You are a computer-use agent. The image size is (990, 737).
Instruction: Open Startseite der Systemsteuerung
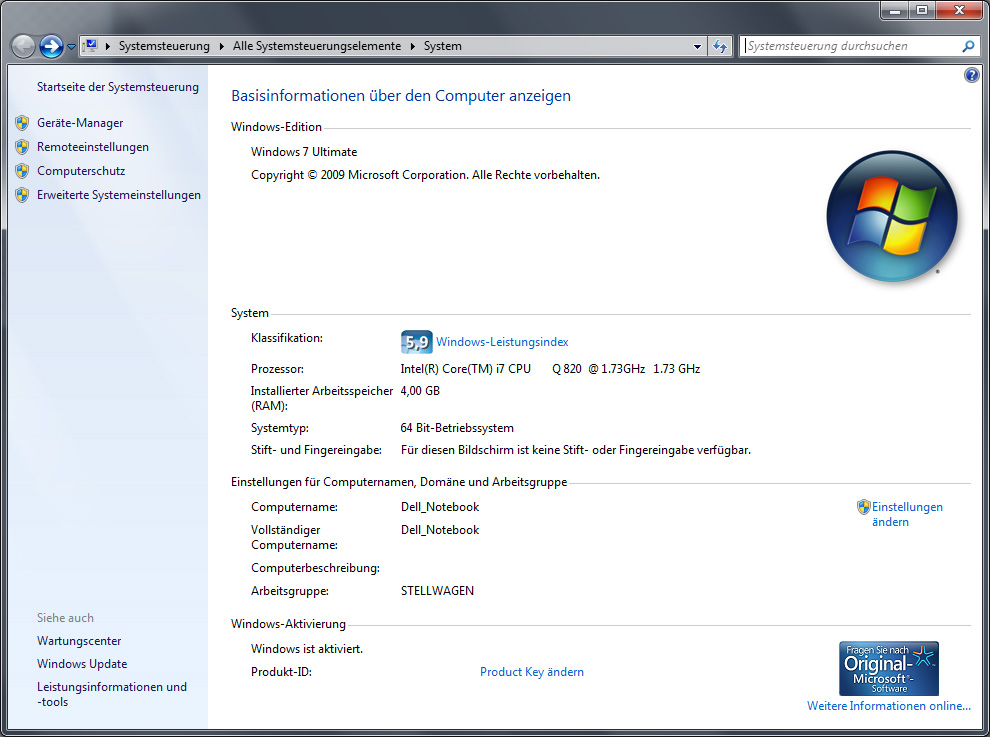pyautogui.click(x=117, y=87)
